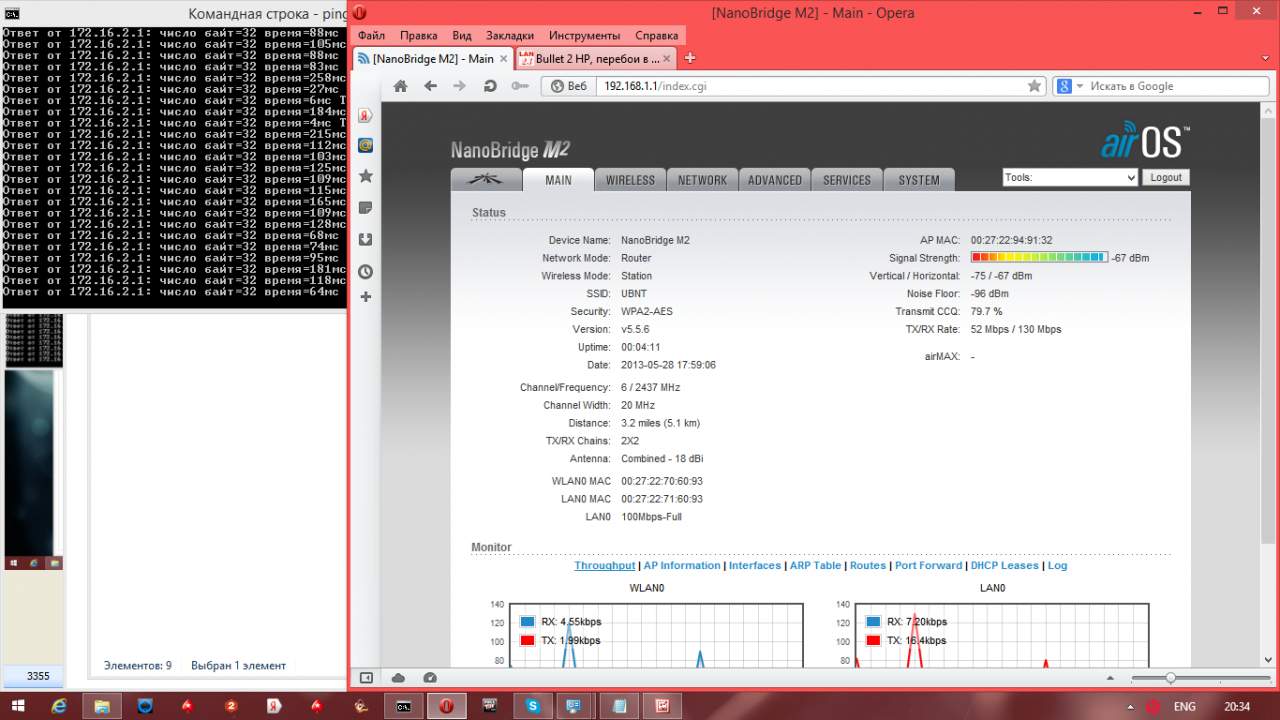This screenshot has height=720, width=1280.
Task: Switch to the SERVICES tab
Action: click(847, 180)
